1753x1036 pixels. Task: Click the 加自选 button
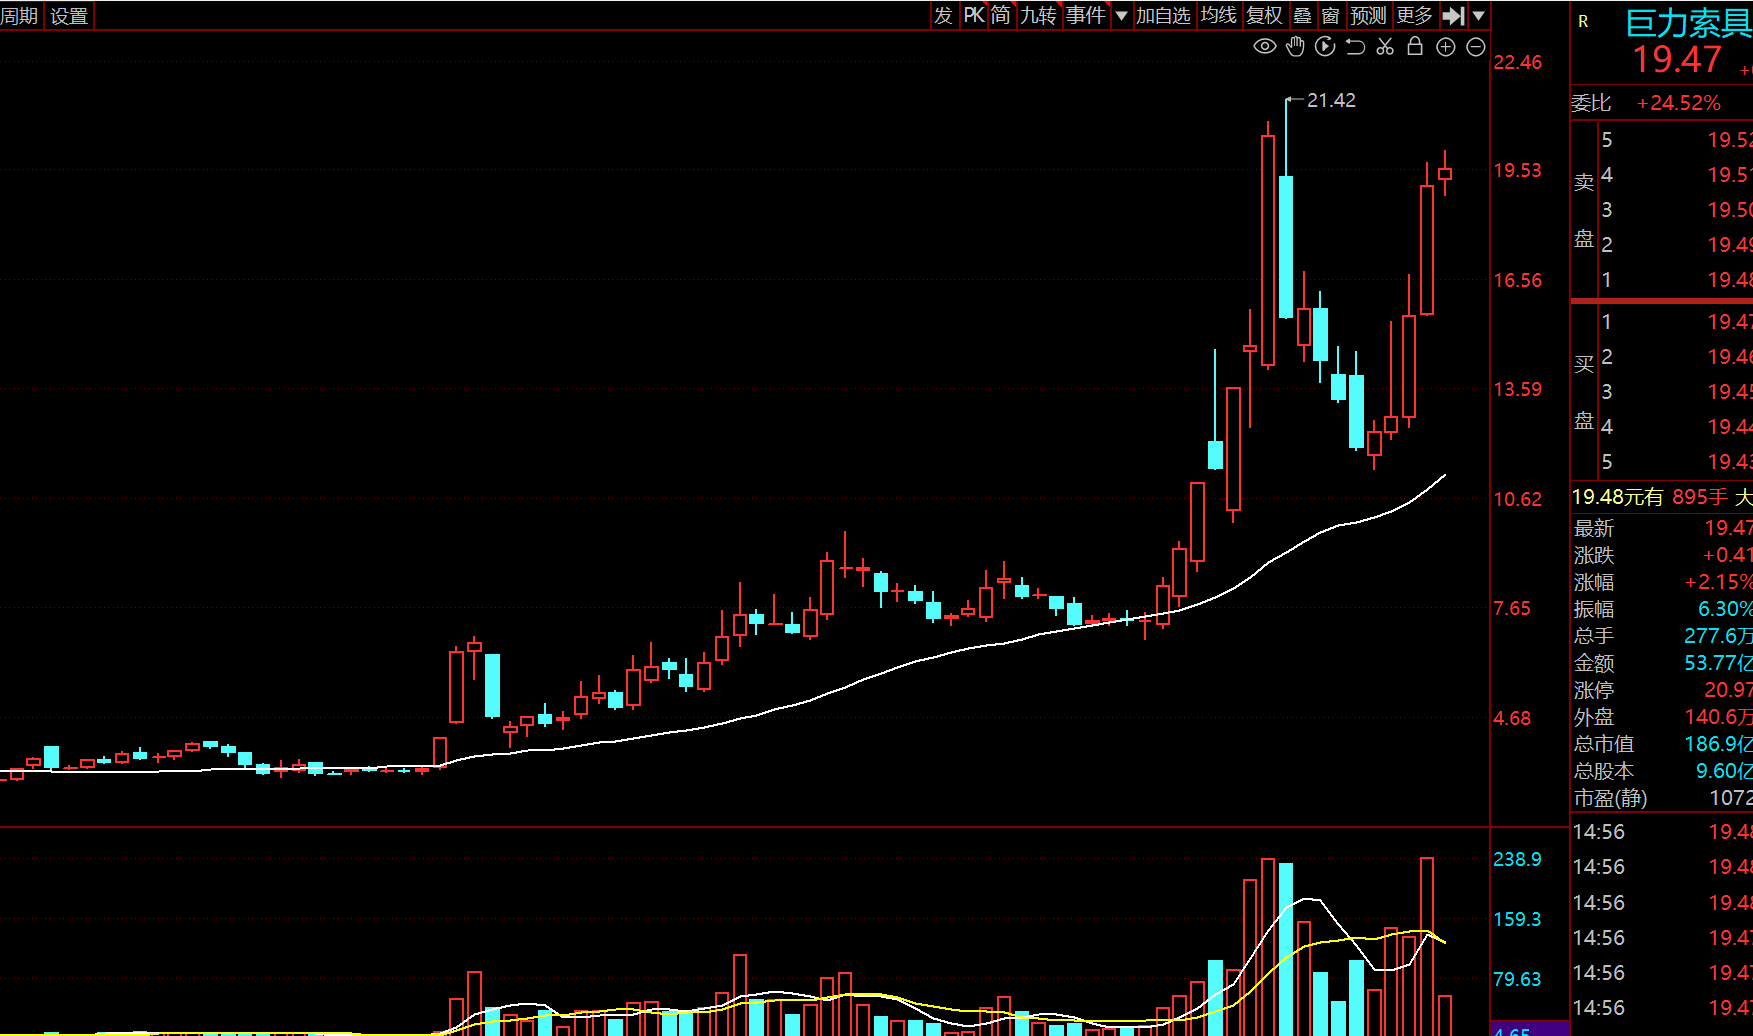point(1163,16)
